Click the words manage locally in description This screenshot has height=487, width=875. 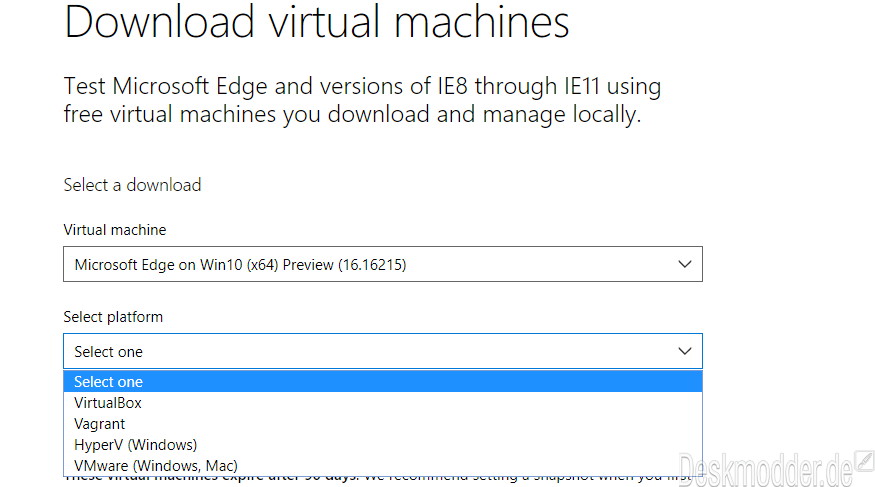pos(561,115)
